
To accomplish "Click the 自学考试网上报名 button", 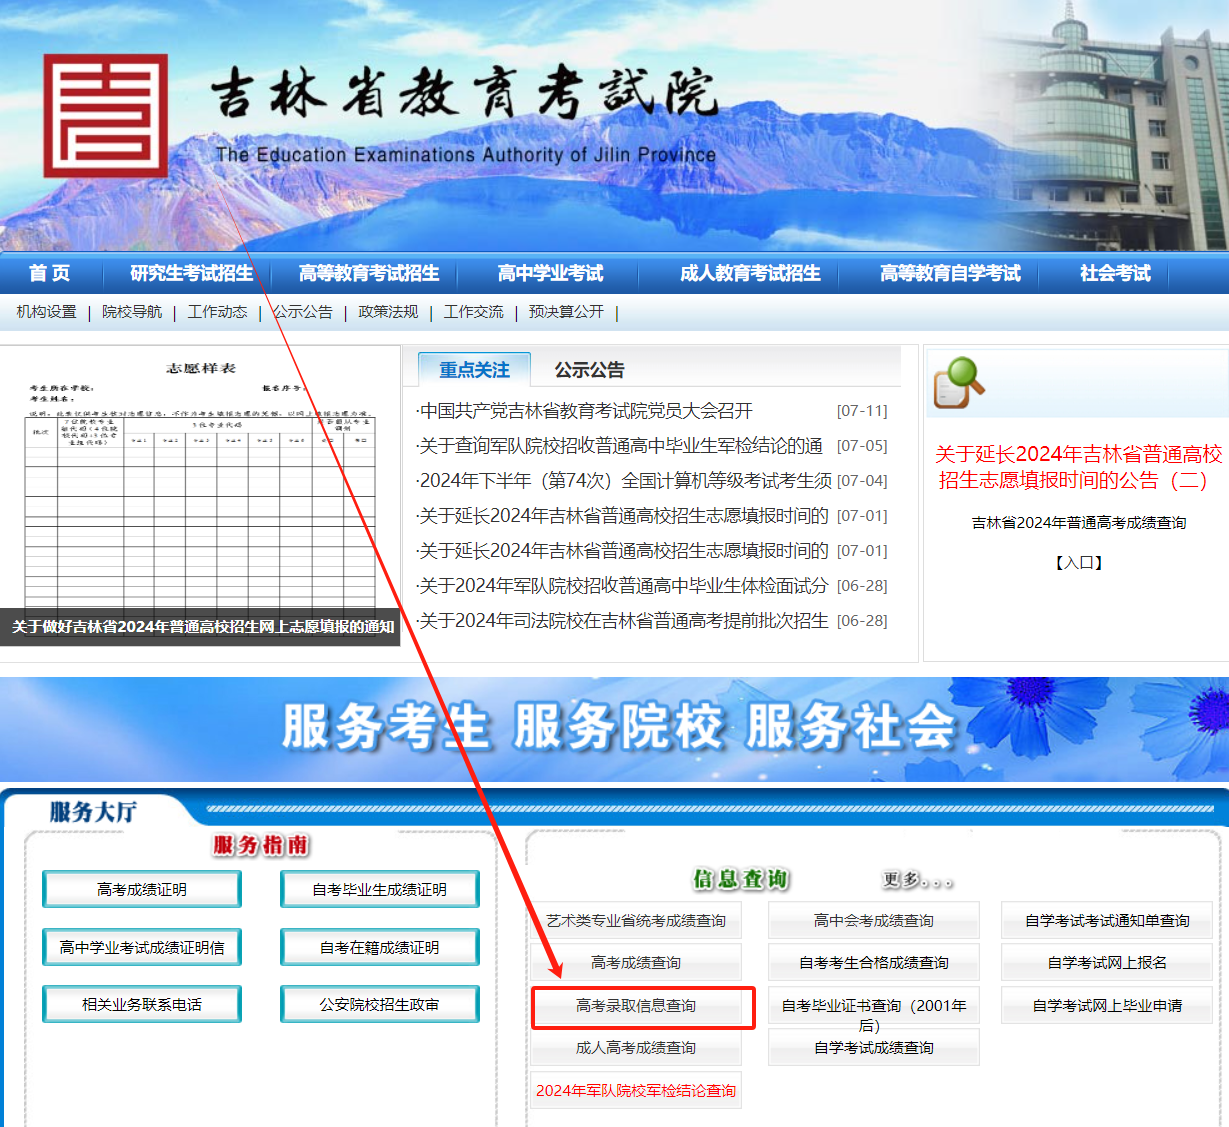I will [x=1107, y=961].
